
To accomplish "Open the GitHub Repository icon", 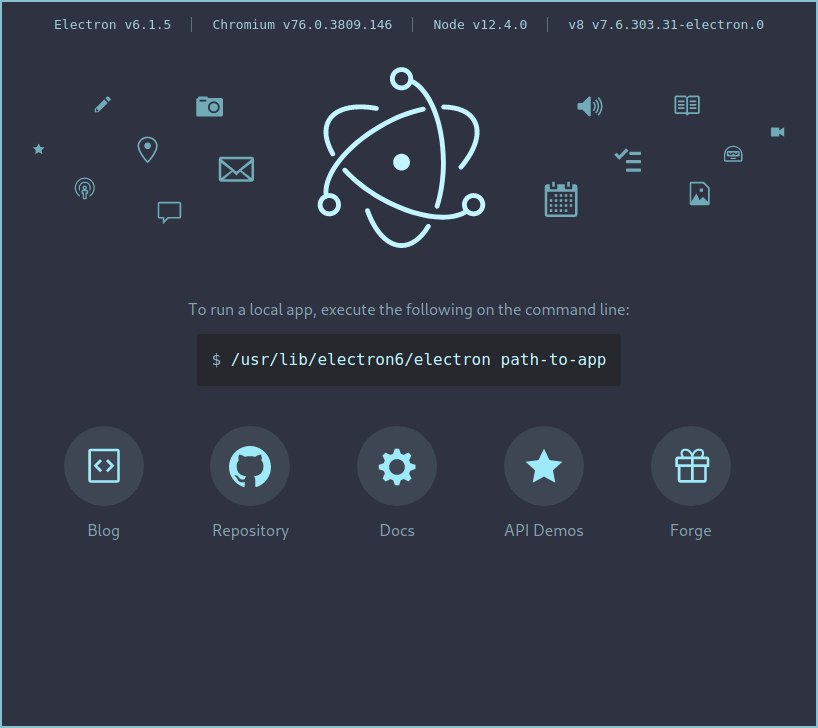I will pos(250,466).
